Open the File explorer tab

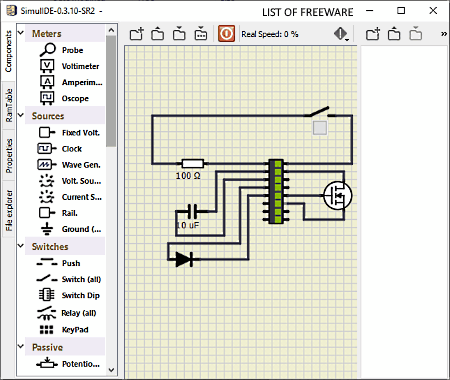(8, 210)
